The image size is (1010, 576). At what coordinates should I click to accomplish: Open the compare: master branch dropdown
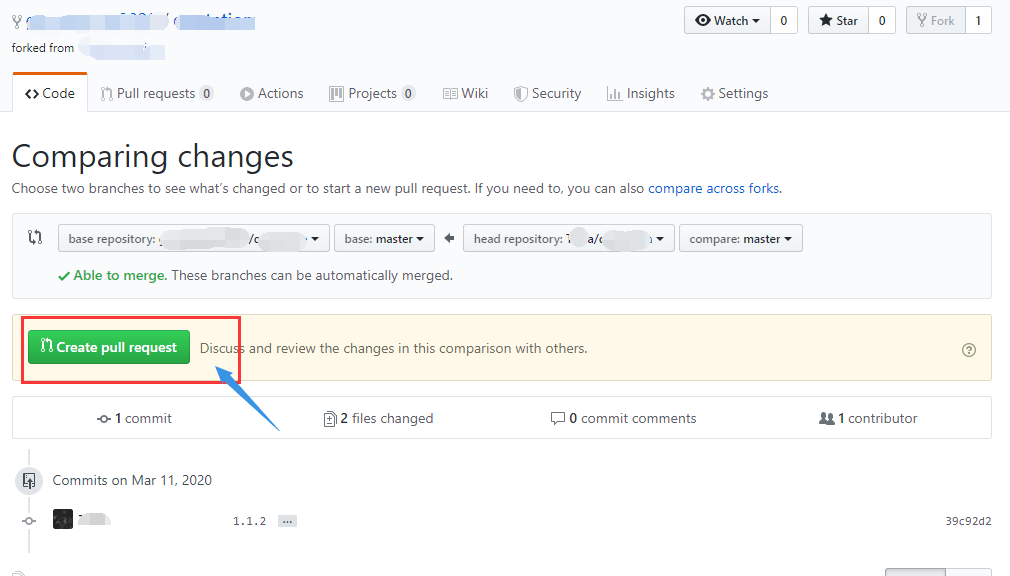point(740,239)
